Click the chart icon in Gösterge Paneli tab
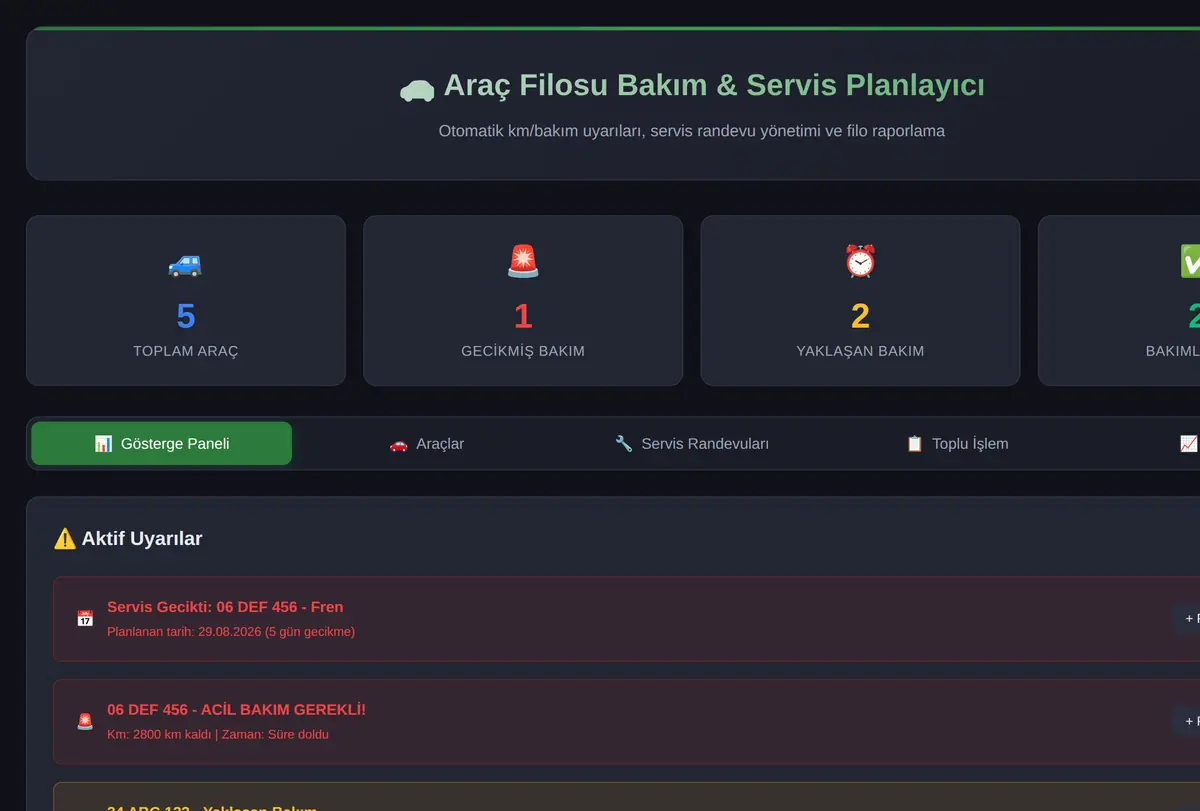The width and height of the screenshot is (1200, 811). click(103, 444)
